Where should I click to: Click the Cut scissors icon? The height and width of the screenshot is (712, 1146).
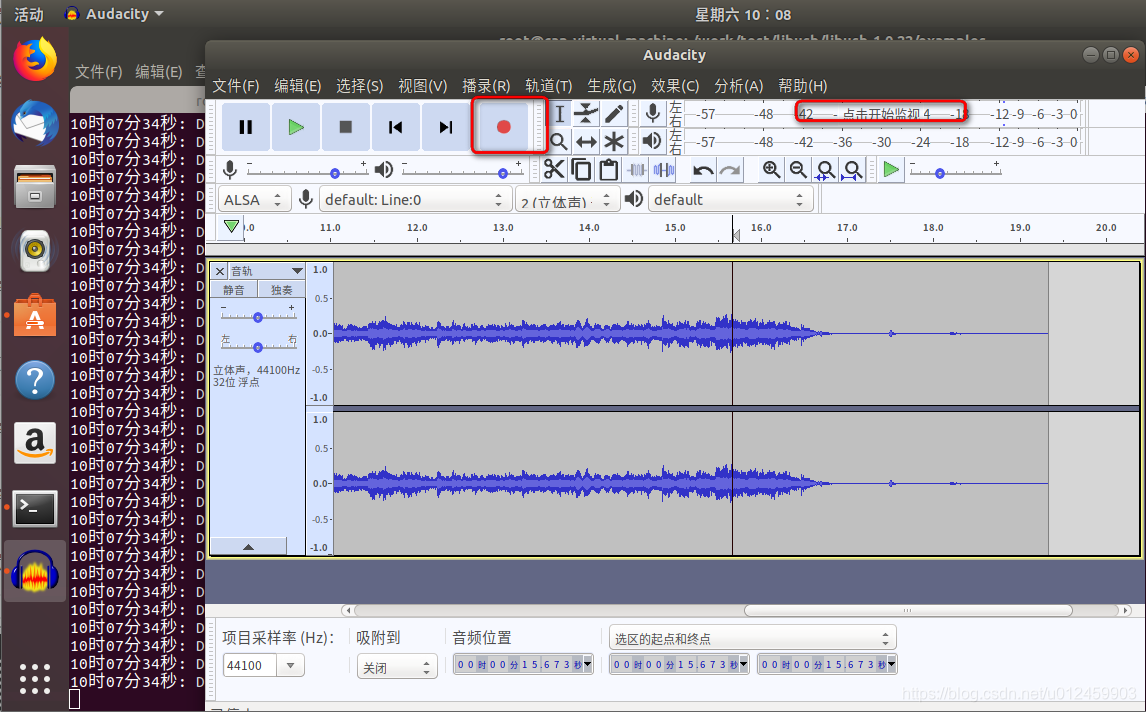coord(555,169)
